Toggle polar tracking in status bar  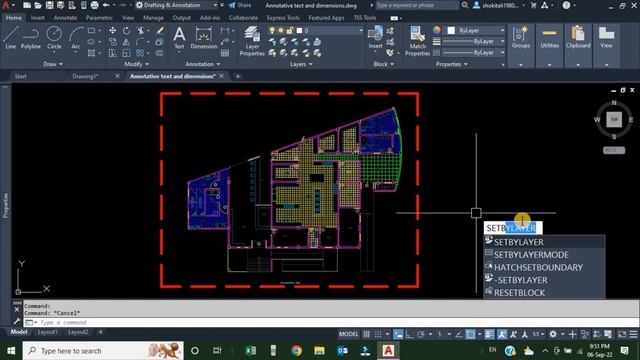tap(421, 334)
